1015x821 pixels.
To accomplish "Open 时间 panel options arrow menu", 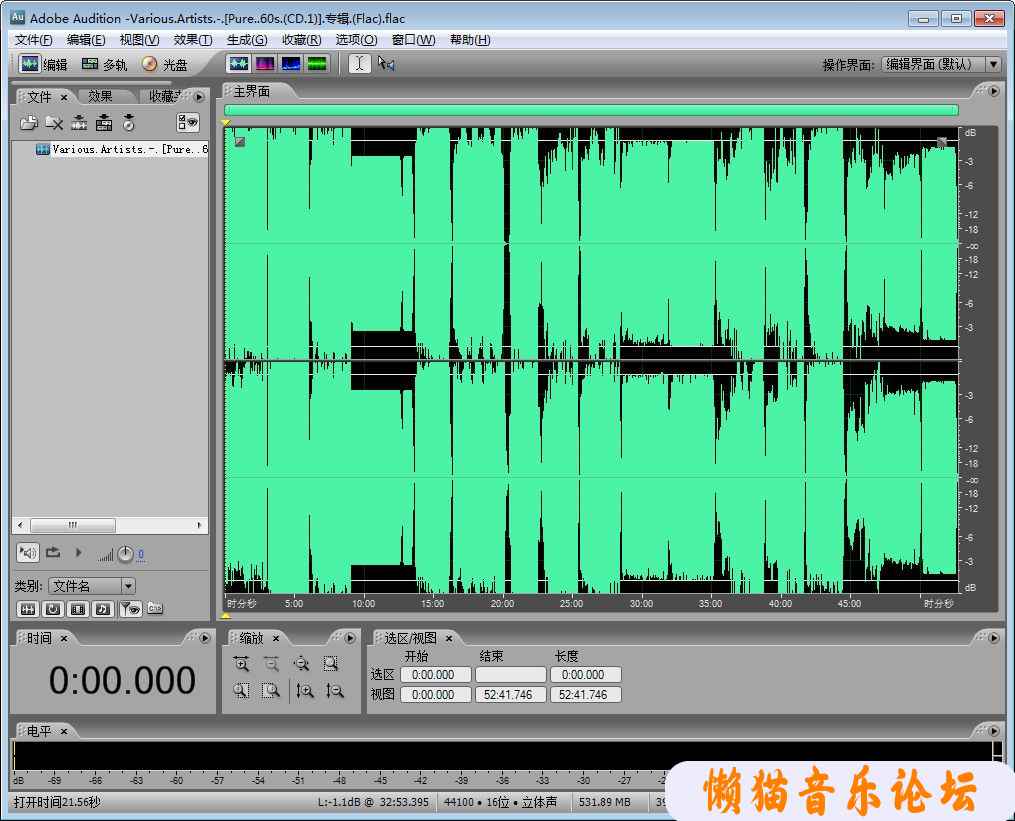I will coord(205,638).
